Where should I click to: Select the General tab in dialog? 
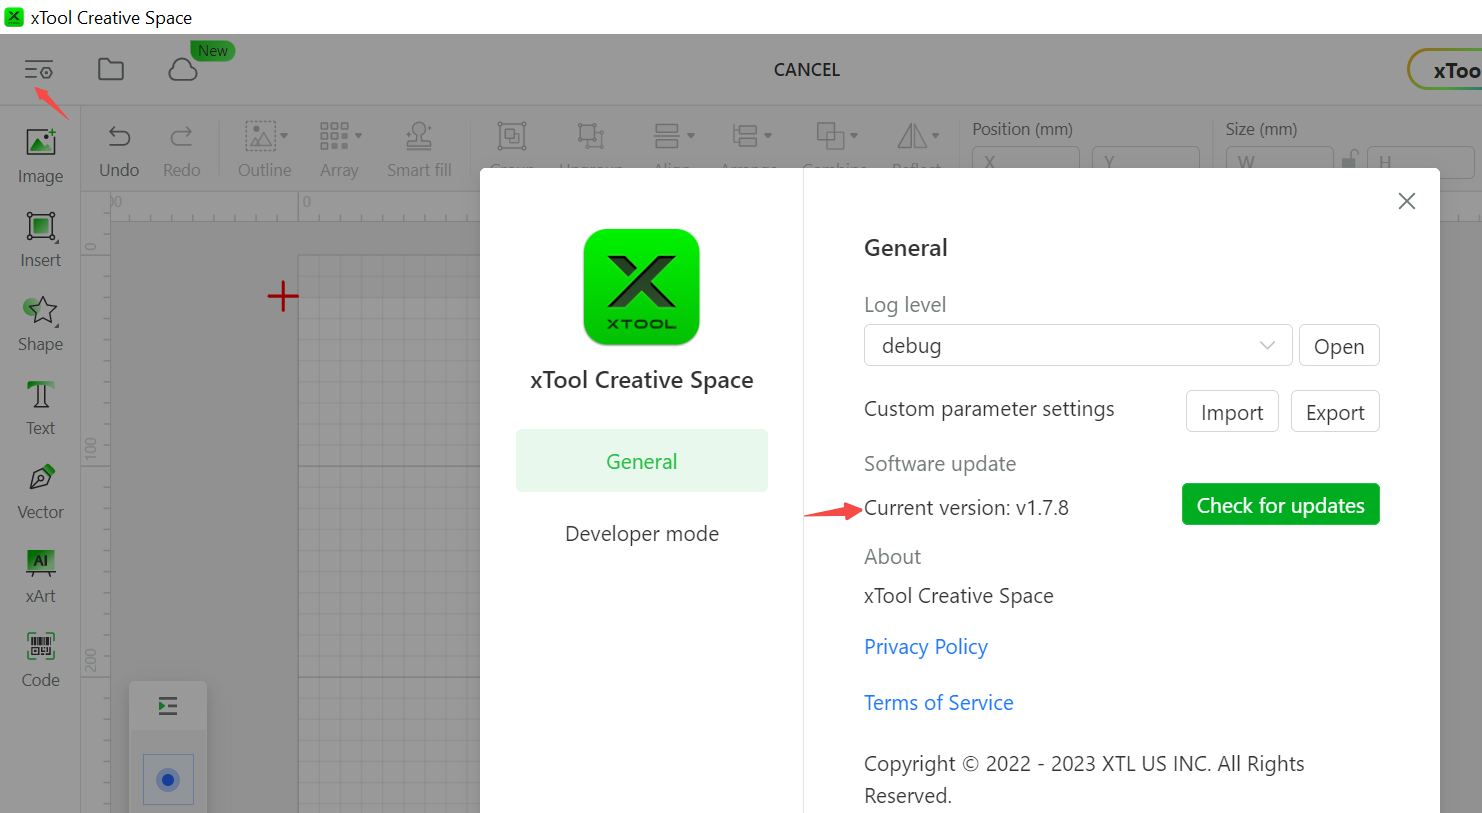(642, 461)
